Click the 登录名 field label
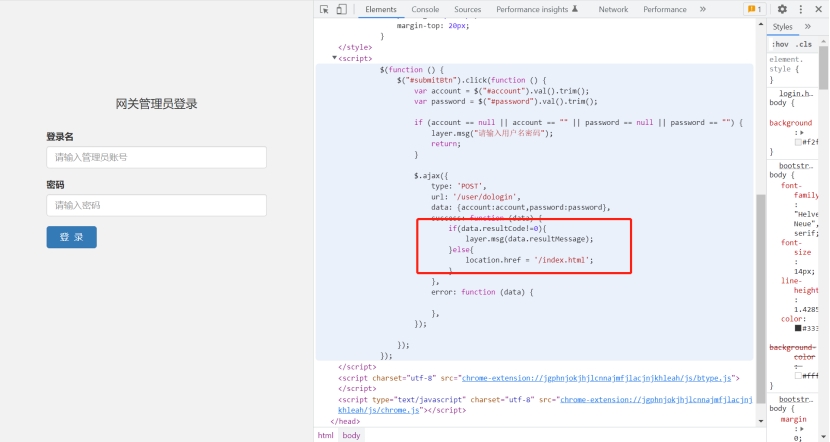 point(60,137)
